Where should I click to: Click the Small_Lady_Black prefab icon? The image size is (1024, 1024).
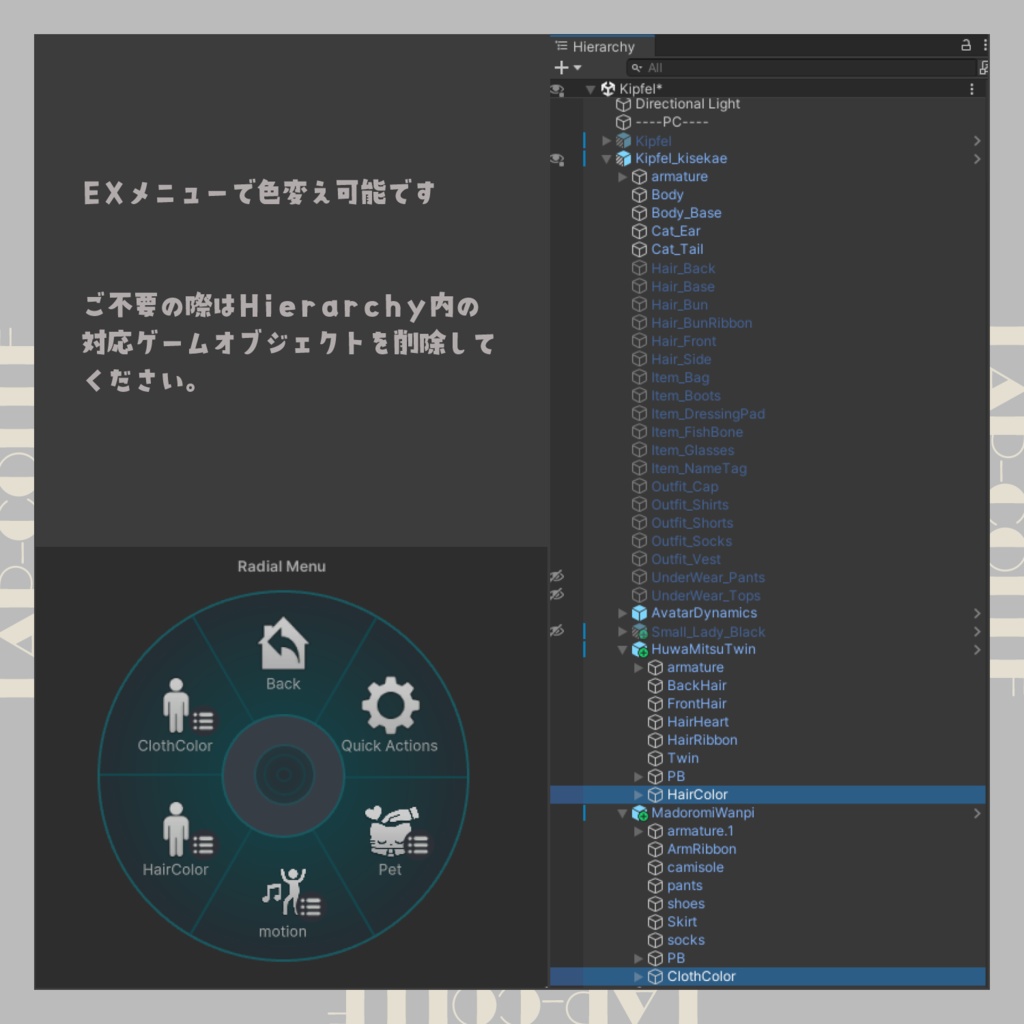[x=639, y=632]
